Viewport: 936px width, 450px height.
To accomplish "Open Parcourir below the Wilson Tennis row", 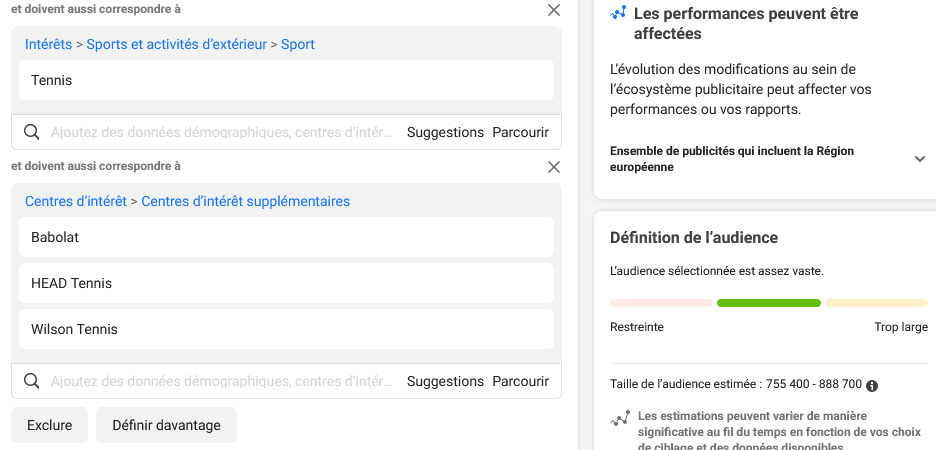I will (x=521, y=381).
